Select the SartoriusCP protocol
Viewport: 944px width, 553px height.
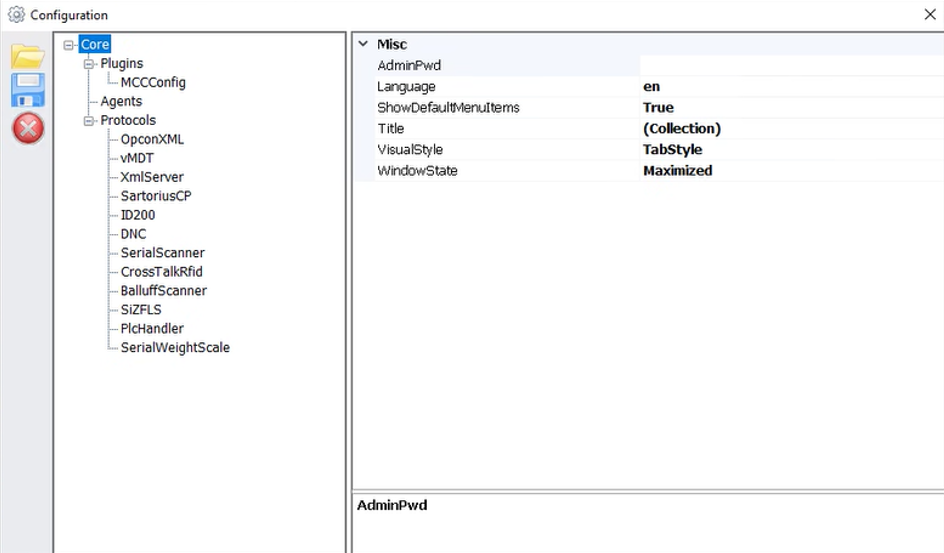(155, 196)
